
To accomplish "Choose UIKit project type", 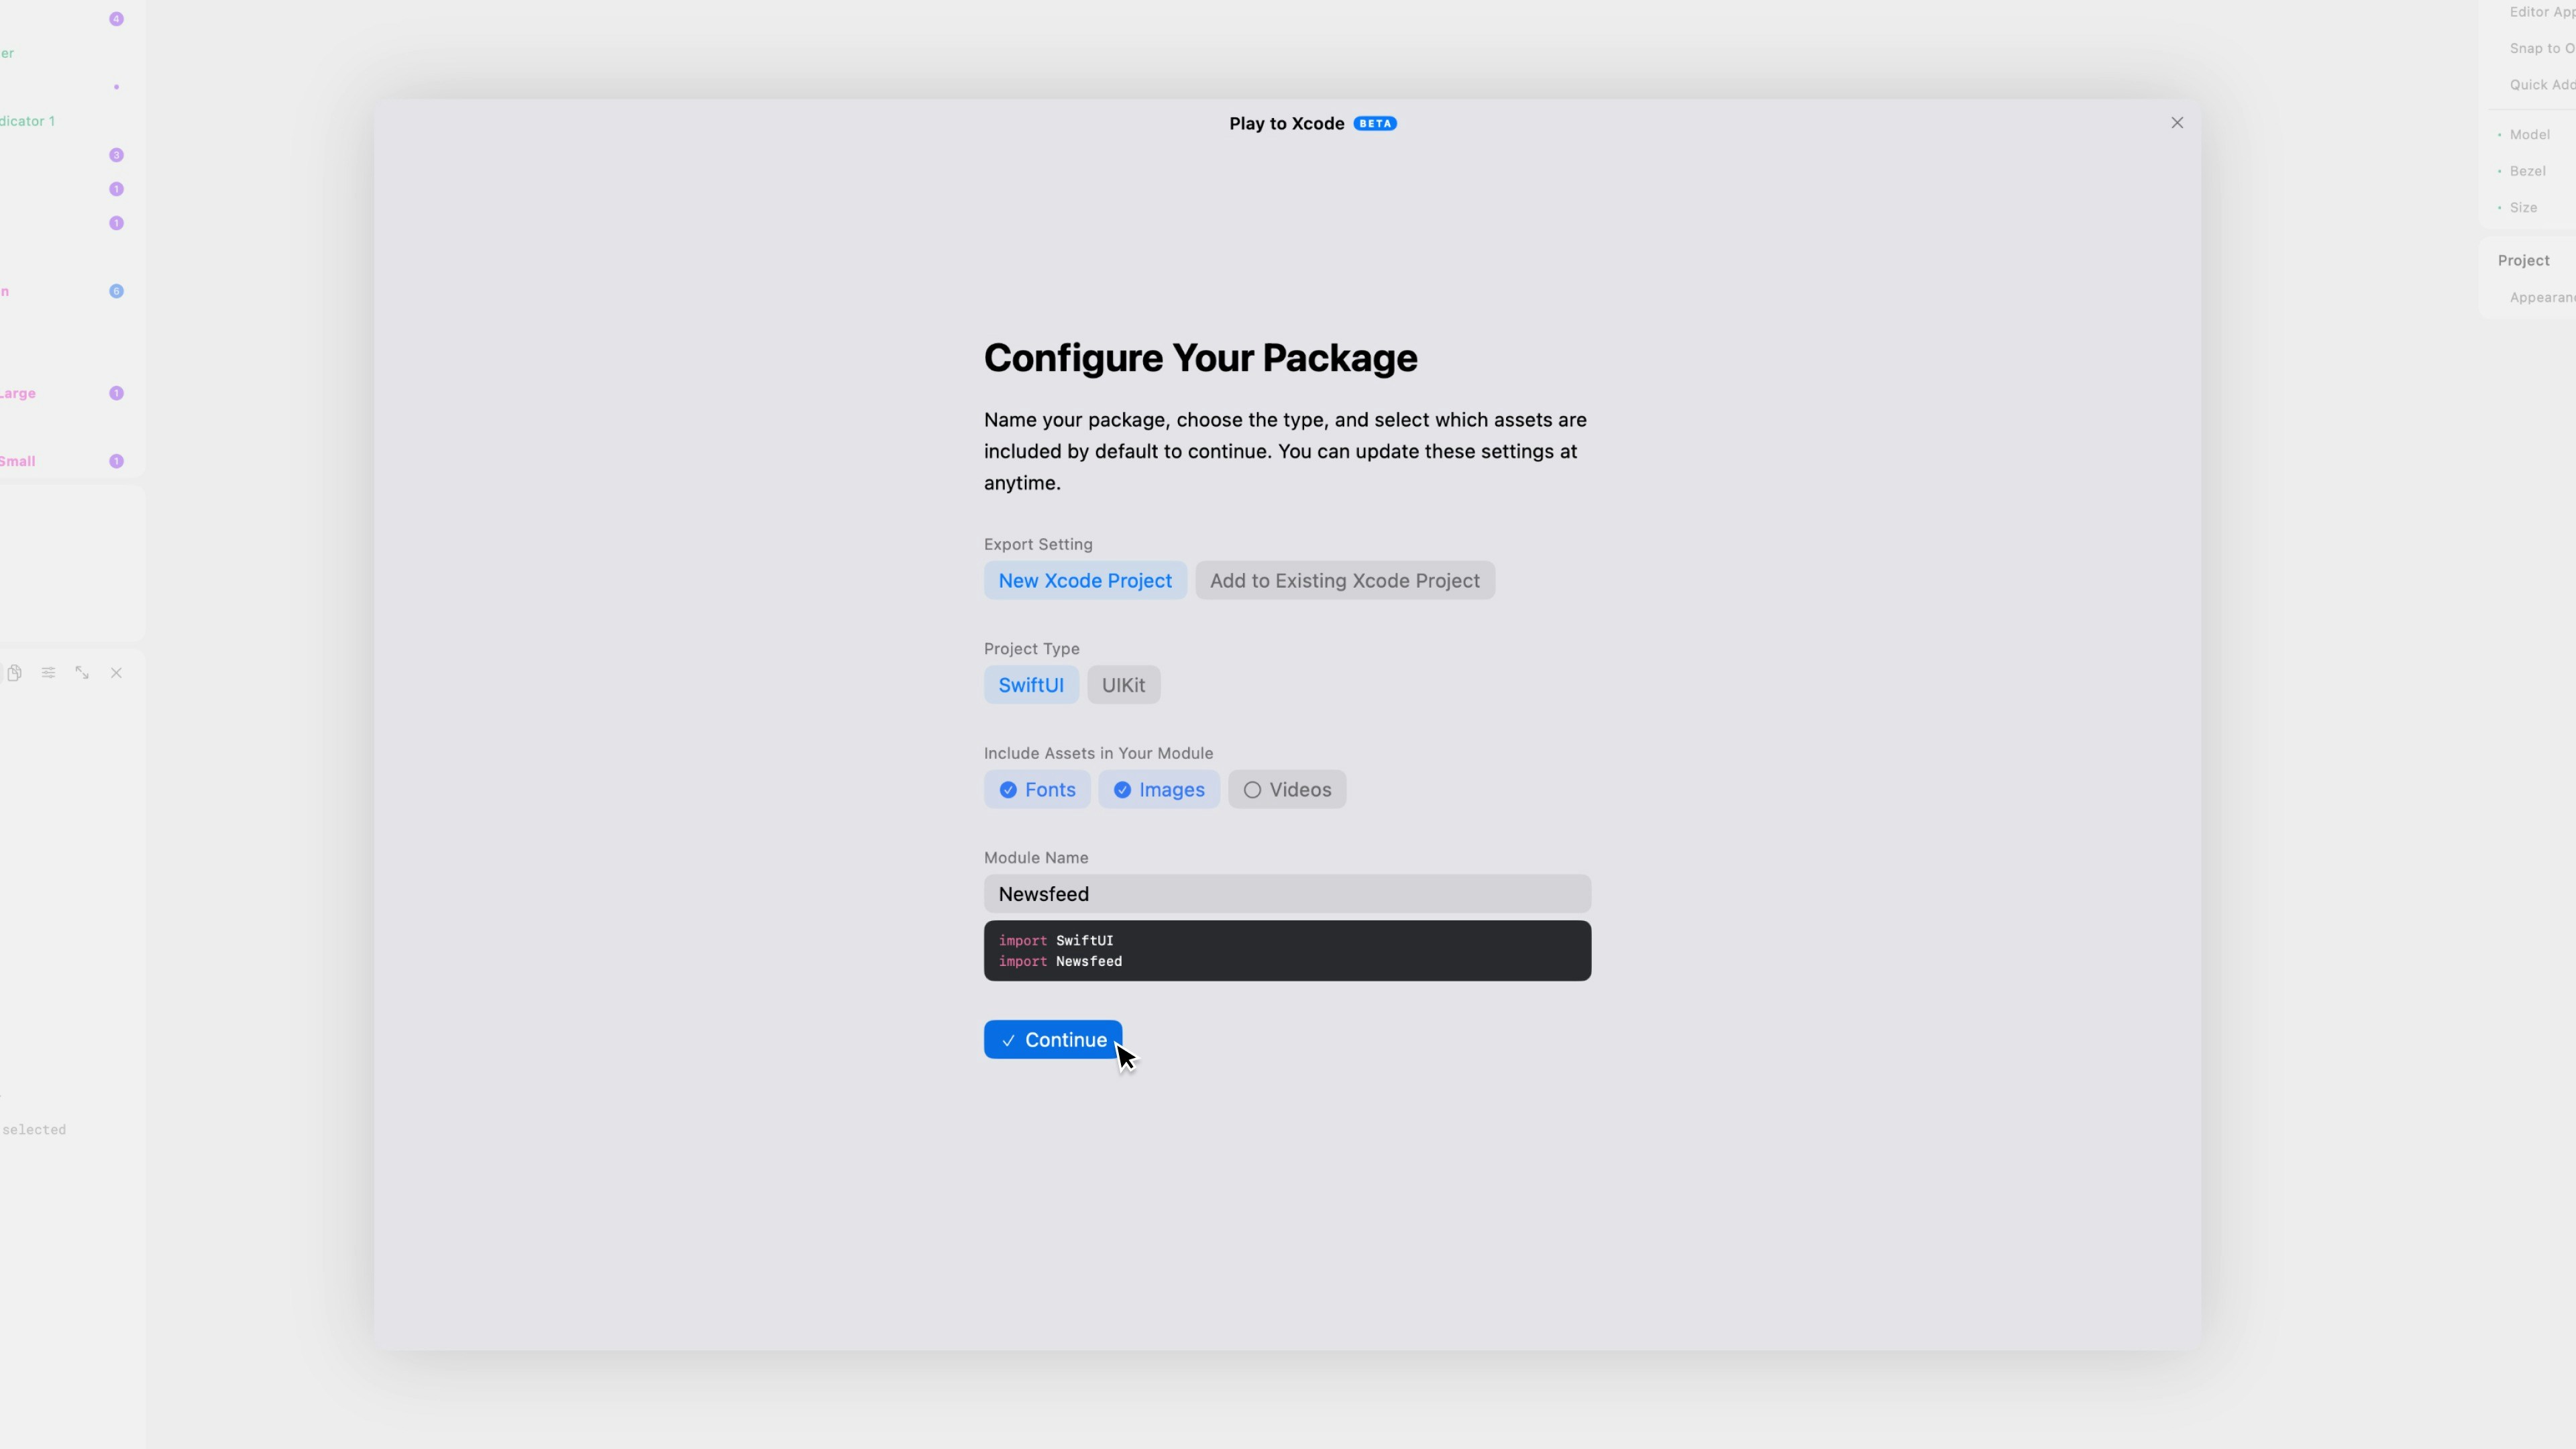I will [1123, 685].
